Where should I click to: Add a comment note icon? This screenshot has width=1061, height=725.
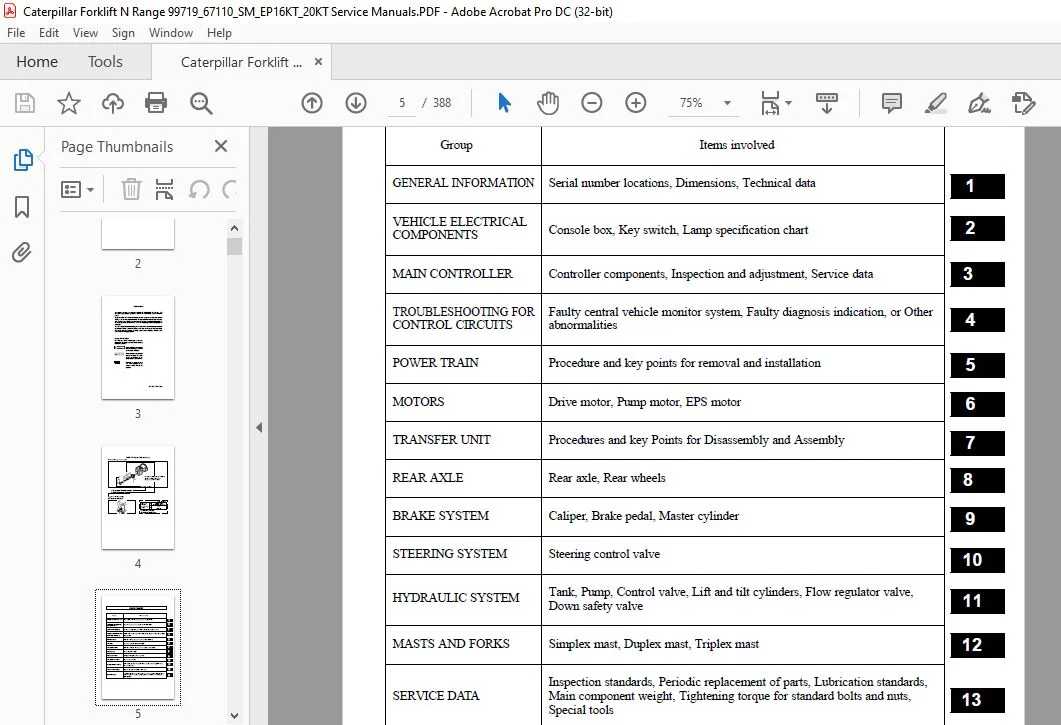892,103
